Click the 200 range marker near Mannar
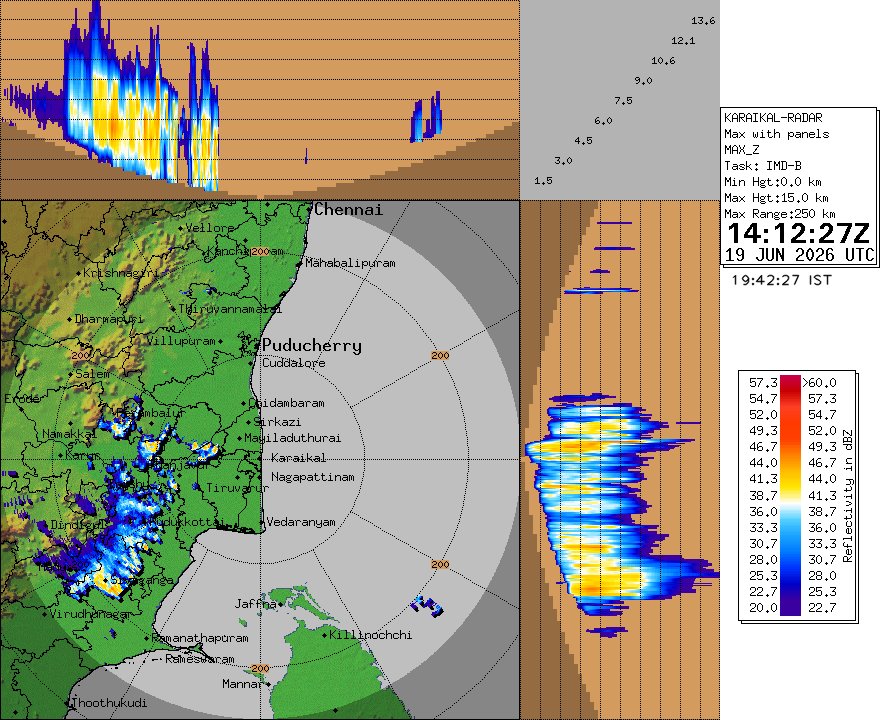The height and width of the screenshot is (720, 880). pos(260,668)
